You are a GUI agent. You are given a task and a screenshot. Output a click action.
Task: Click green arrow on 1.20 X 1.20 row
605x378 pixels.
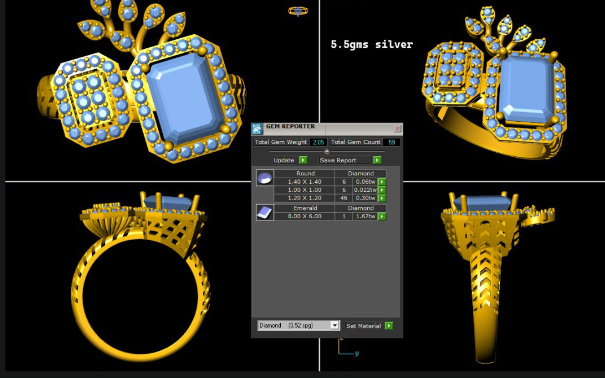pos(382,198)
